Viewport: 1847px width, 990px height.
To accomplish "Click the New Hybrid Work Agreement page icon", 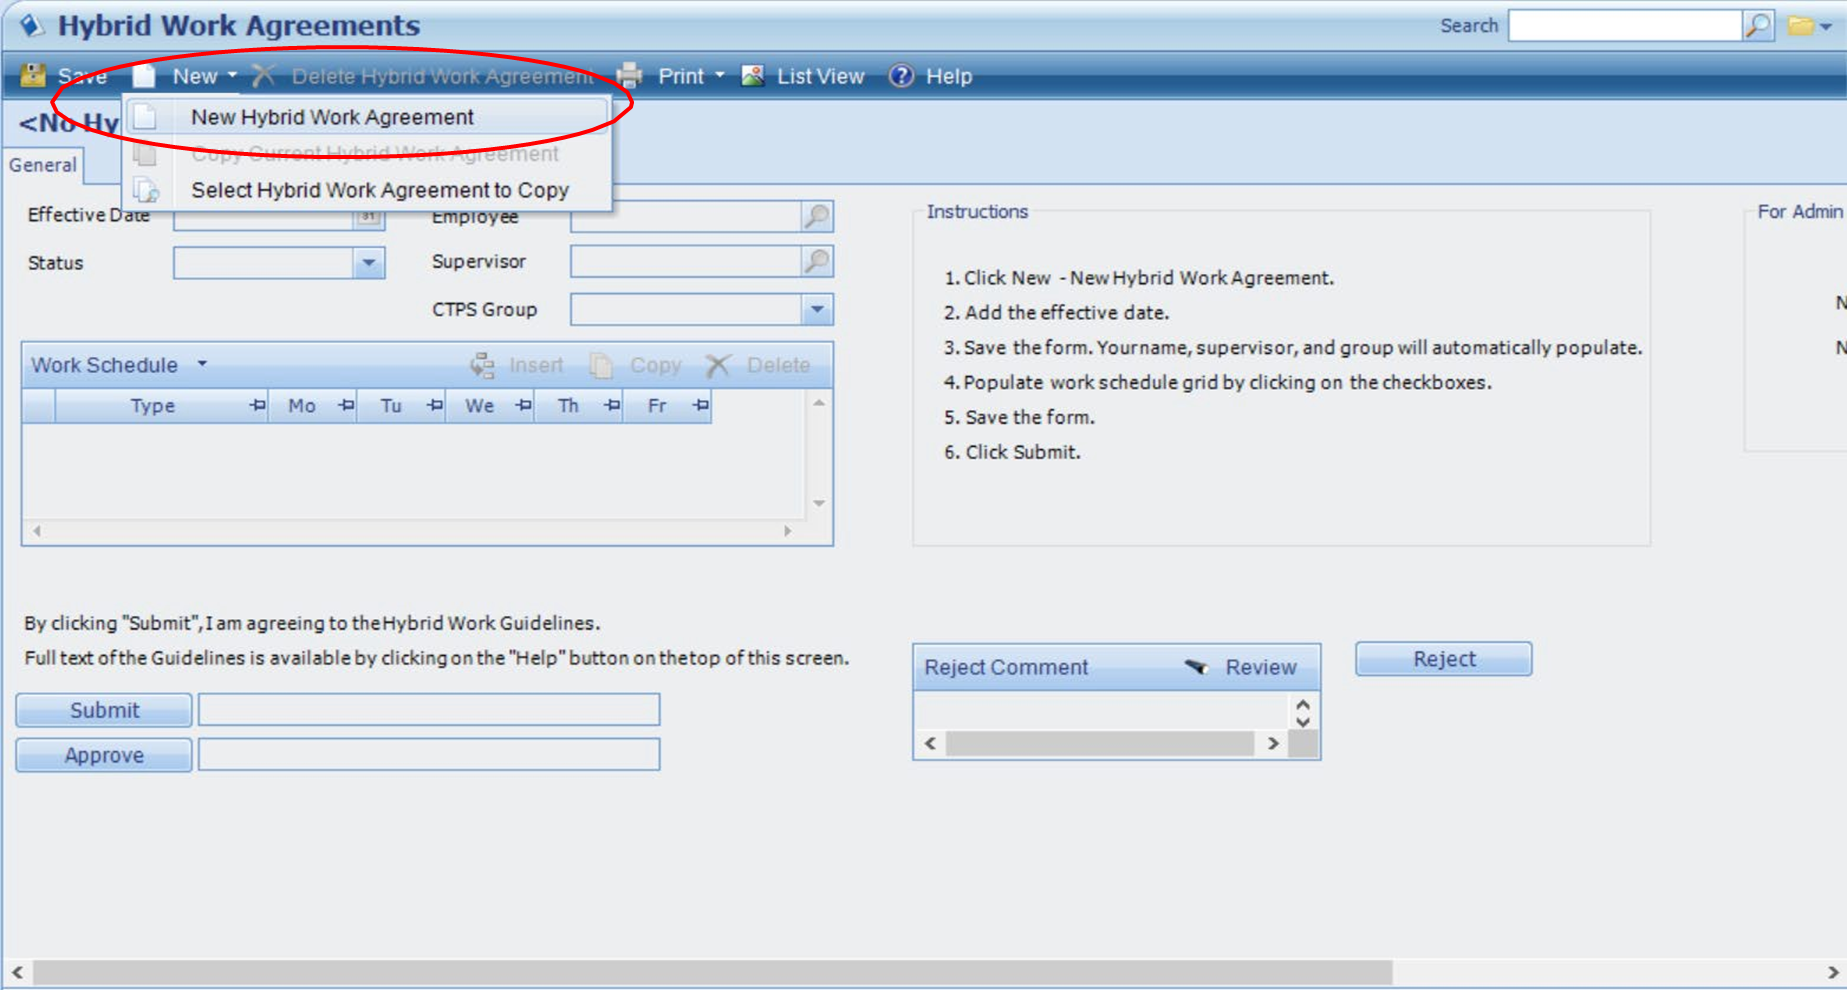I will click(x=145, y=117).
